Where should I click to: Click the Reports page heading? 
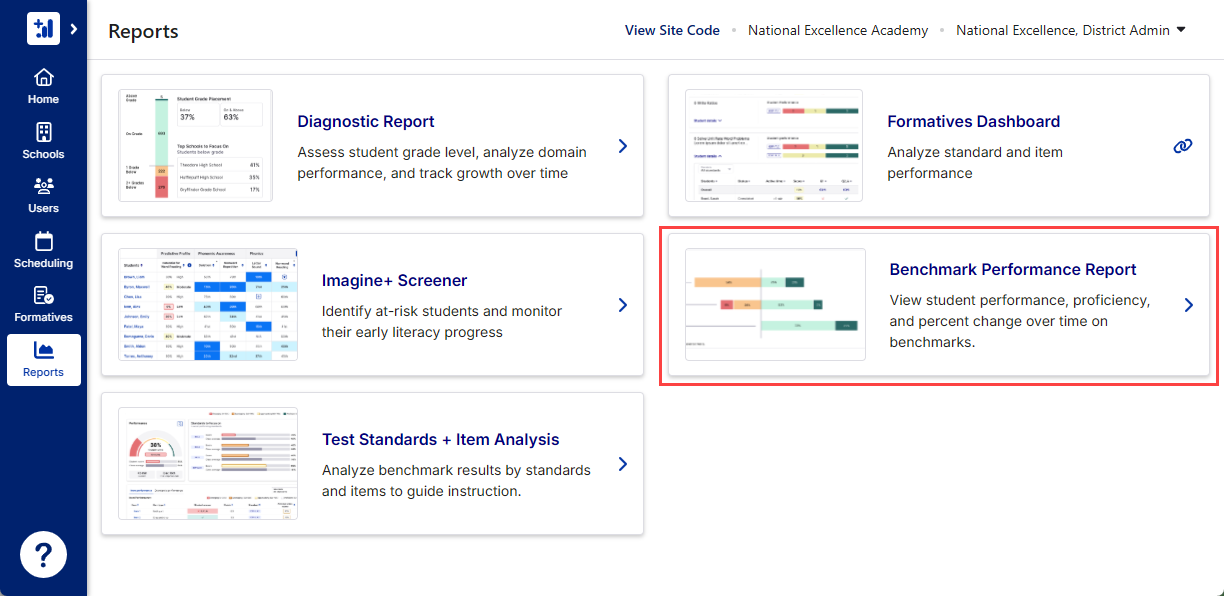pos(143,31)
